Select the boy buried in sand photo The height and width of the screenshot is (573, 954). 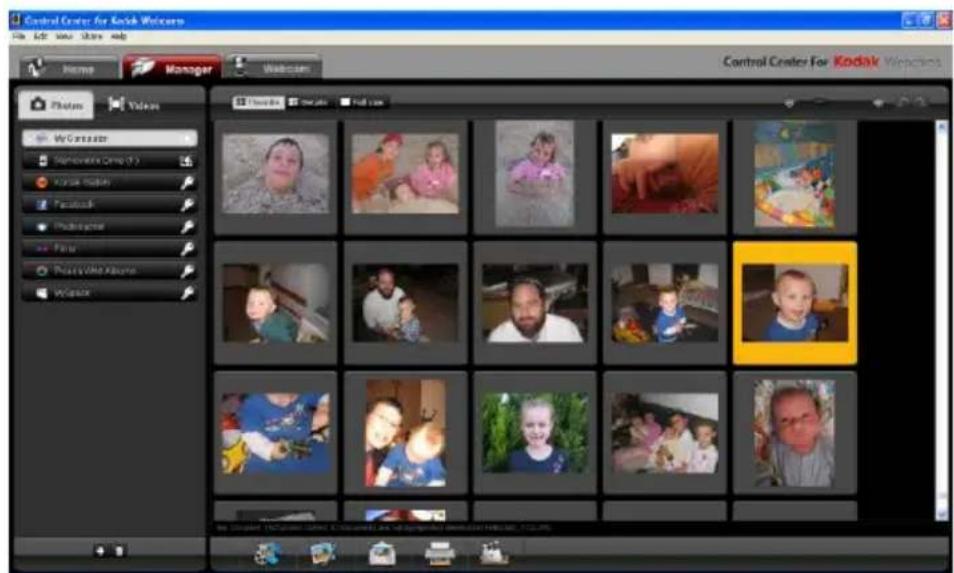coord(276,175)
